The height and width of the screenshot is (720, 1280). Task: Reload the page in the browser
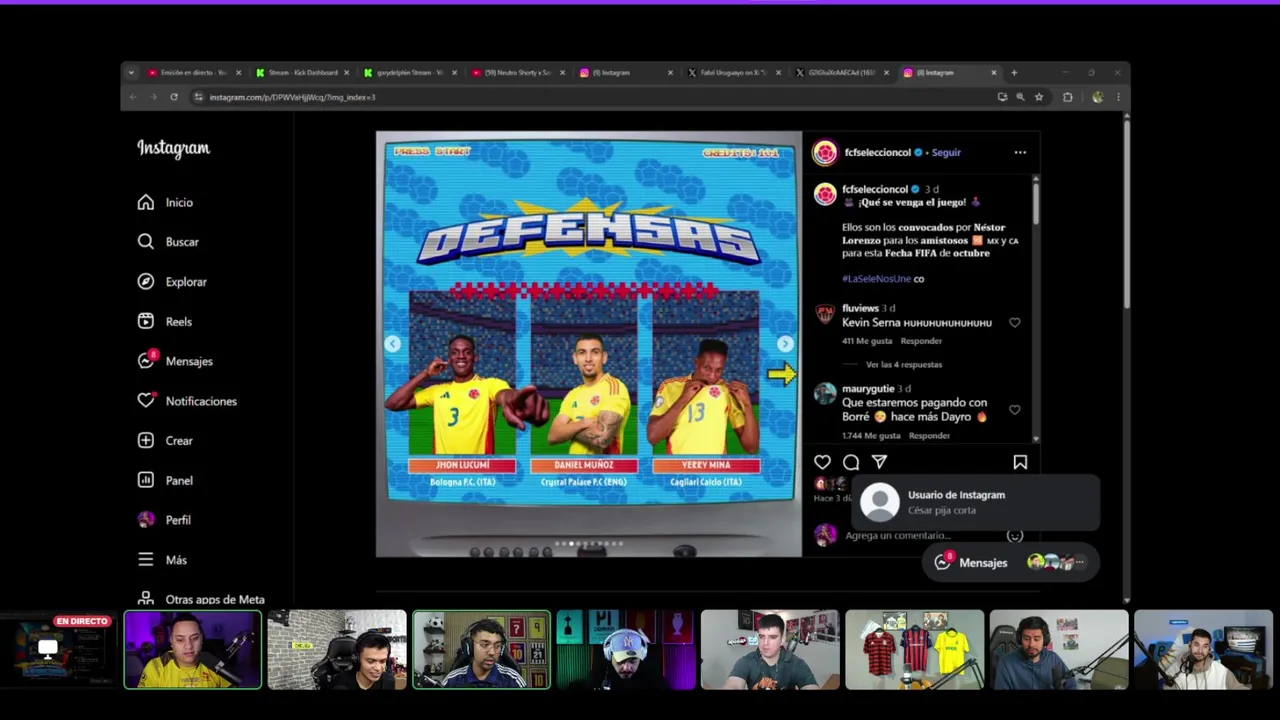[174, 97]
